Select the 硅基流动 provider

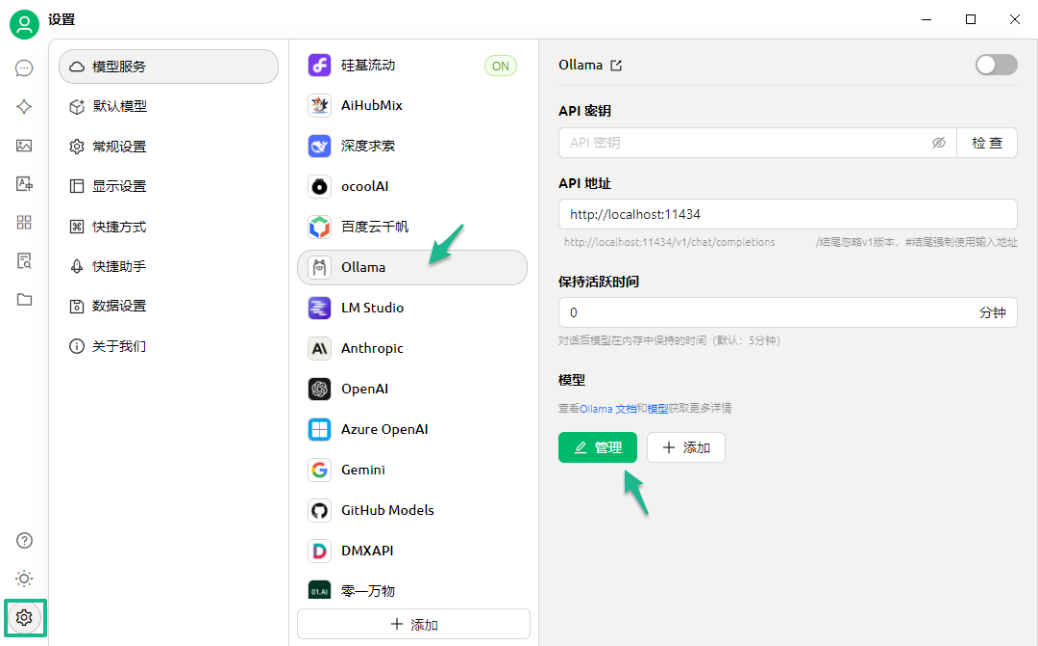pos(412,66)
